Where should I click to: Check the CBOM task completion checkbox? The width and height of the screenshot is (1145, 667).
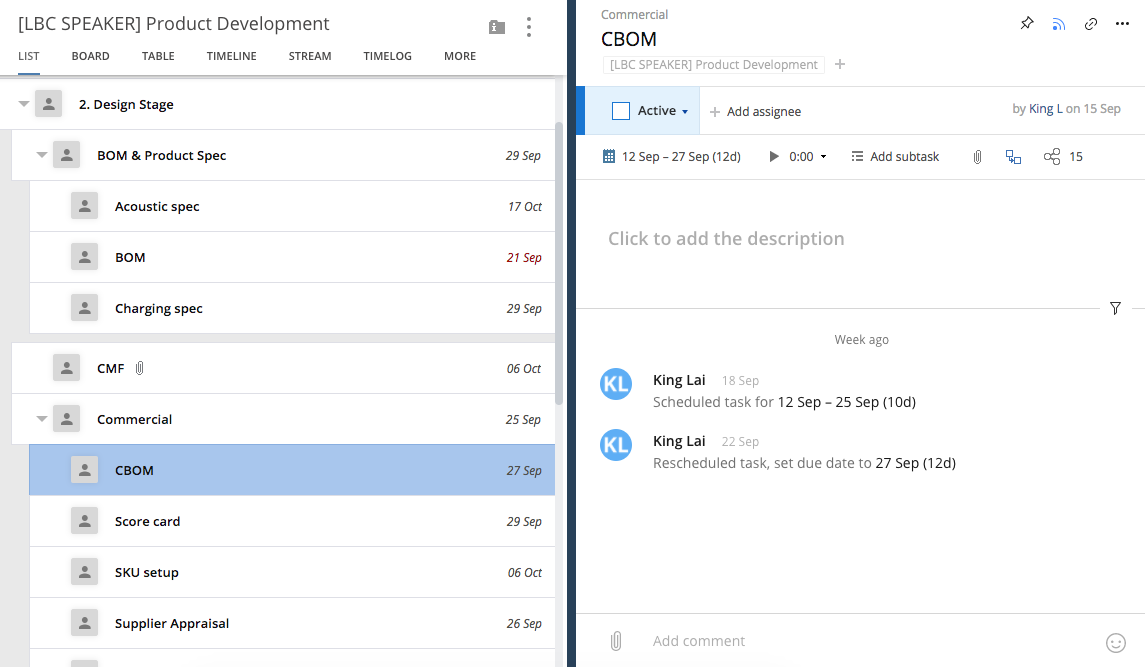621,111
